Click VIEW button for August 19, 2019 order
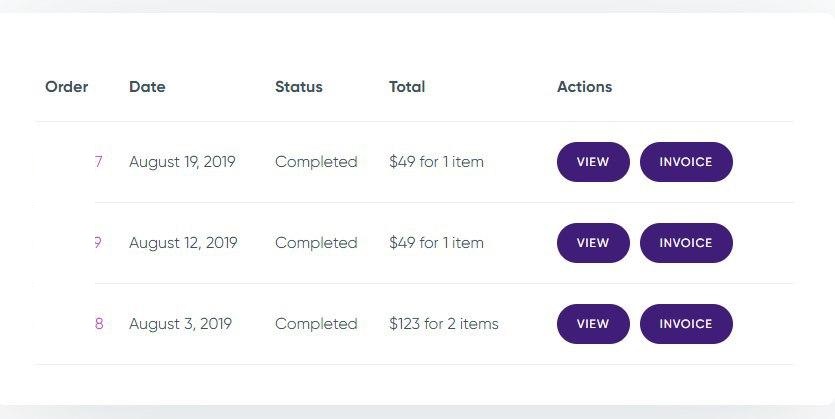Screen dimensions: 835x419 pos(593,162)
